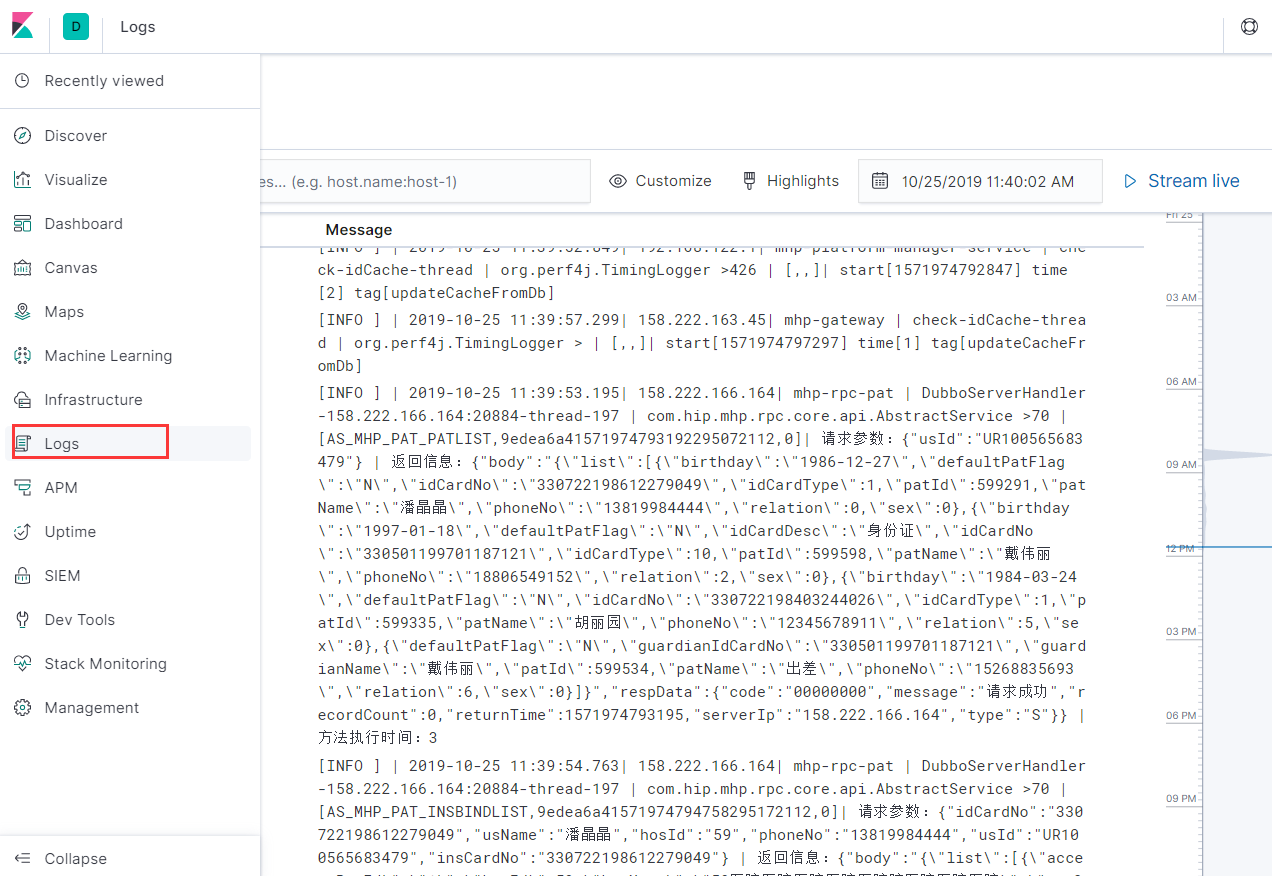Click the Stack Monitoring heartbeat icon
The height and width of the screenshot is (876, 1272).
click(x=23, y=664)
